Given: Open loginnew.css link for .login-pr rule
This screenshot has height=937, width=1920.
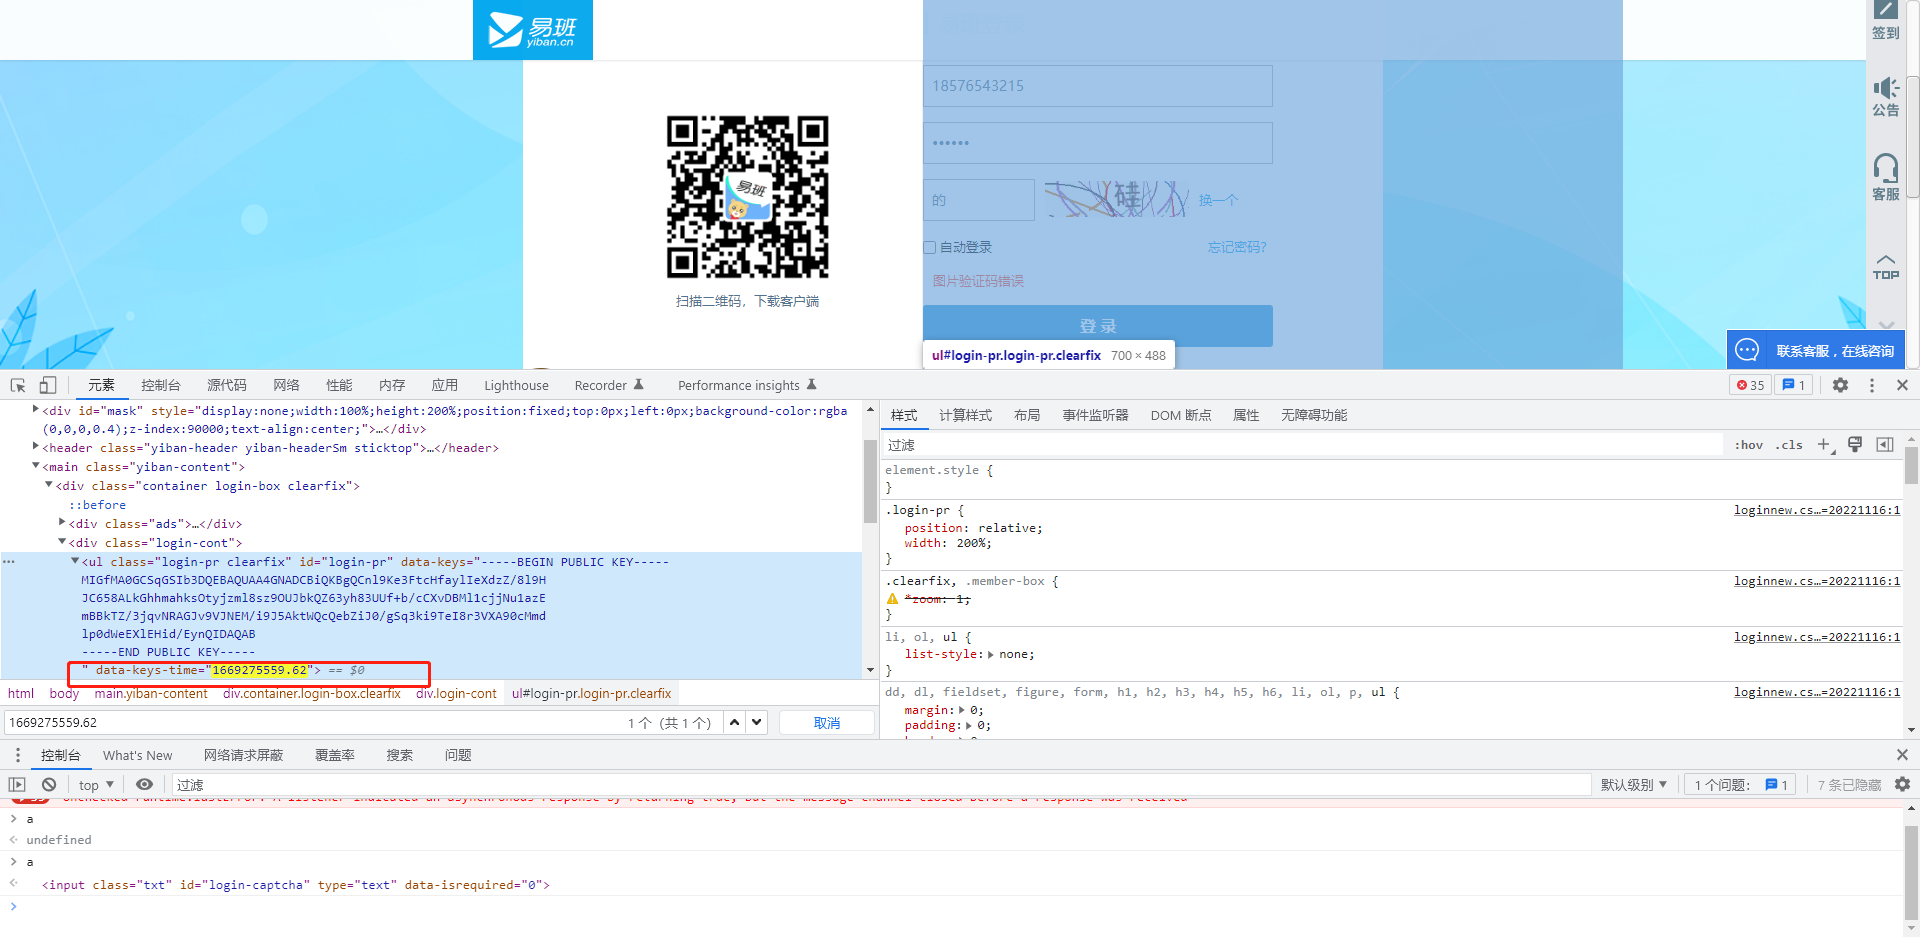Looking at the screenshot, I should click(x=1817, y=510).
